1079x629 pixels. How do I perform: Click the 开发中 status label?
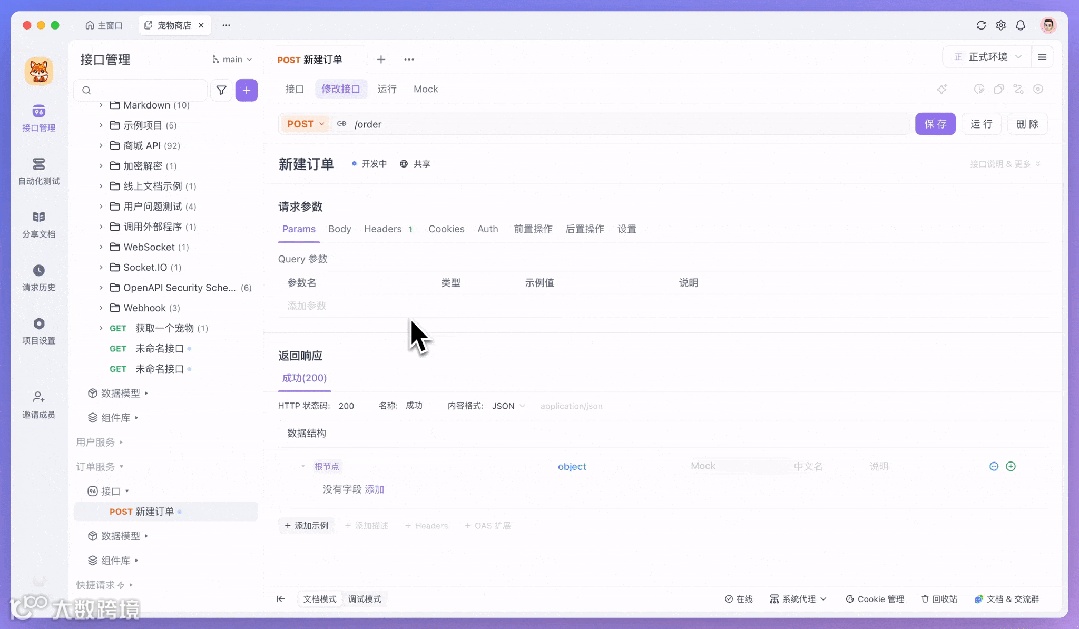(369, 164)
